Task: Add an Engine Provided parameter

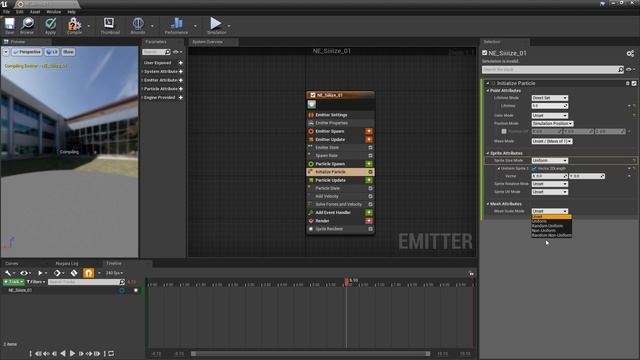Action: [x=180, y=98]
